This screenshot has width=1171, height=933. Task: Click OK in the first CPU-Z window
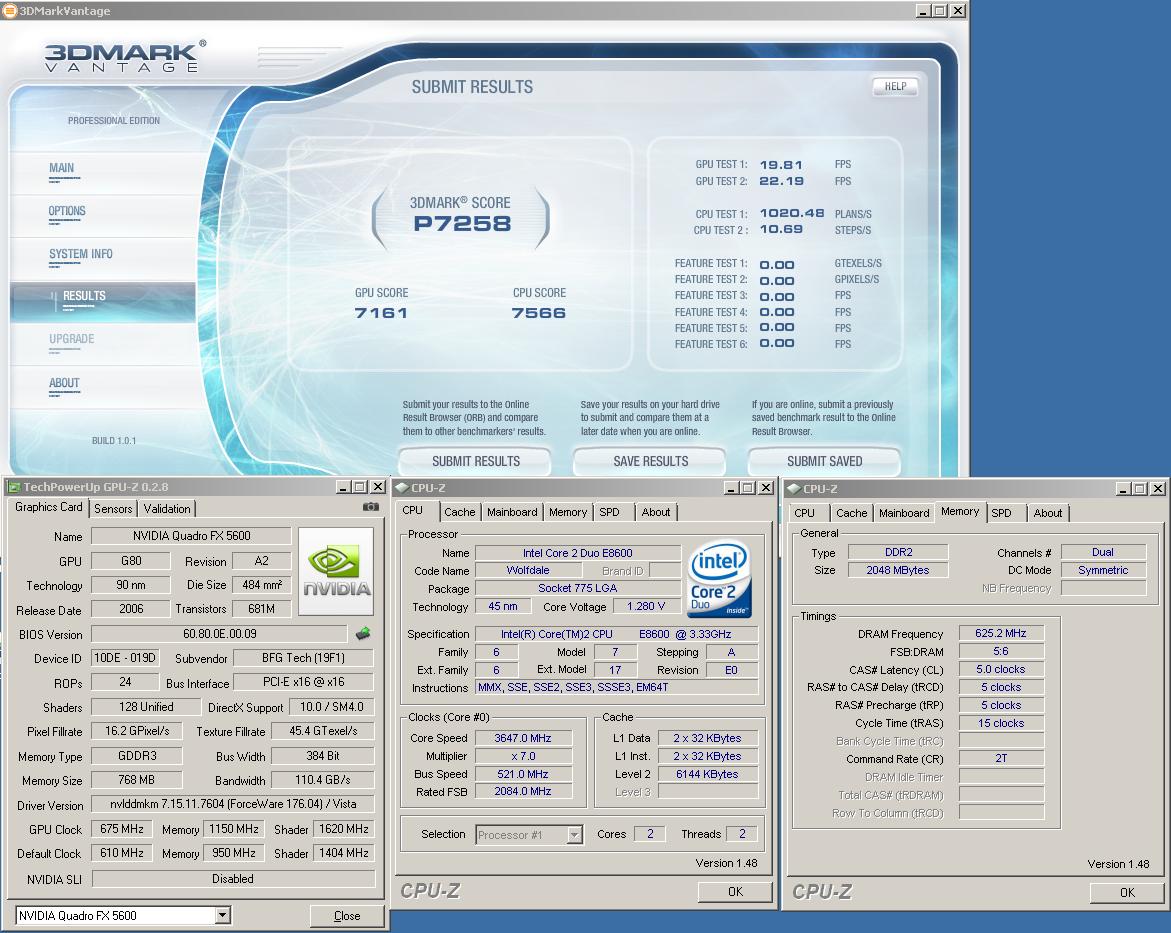coord(735,891)
